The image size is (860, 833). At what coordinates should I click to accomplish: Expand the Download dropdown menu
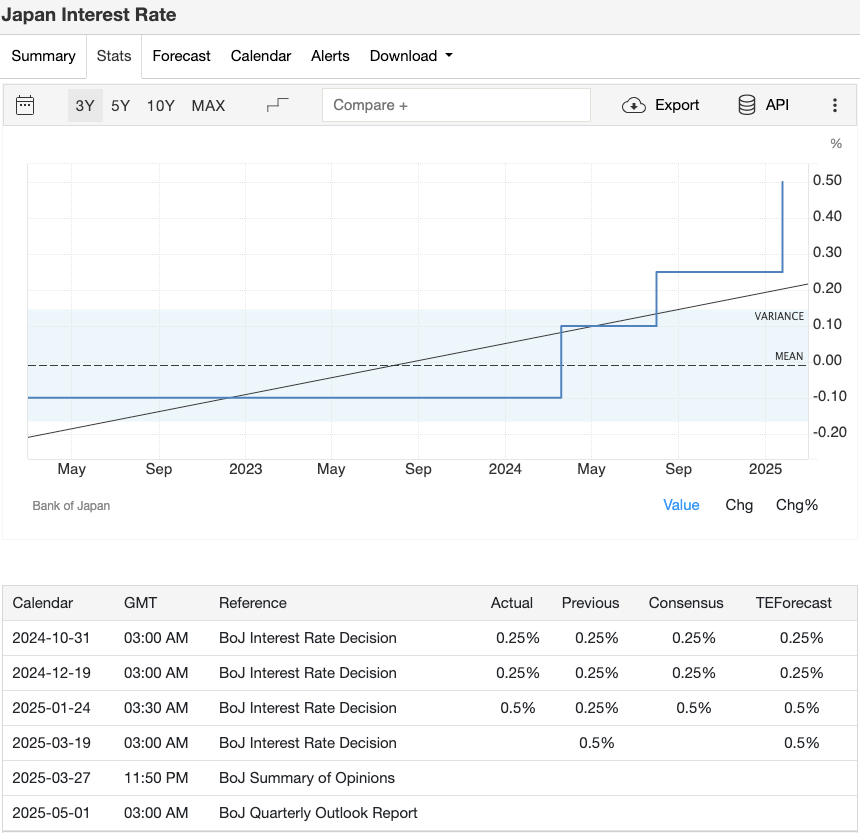[x=410, y=56]
